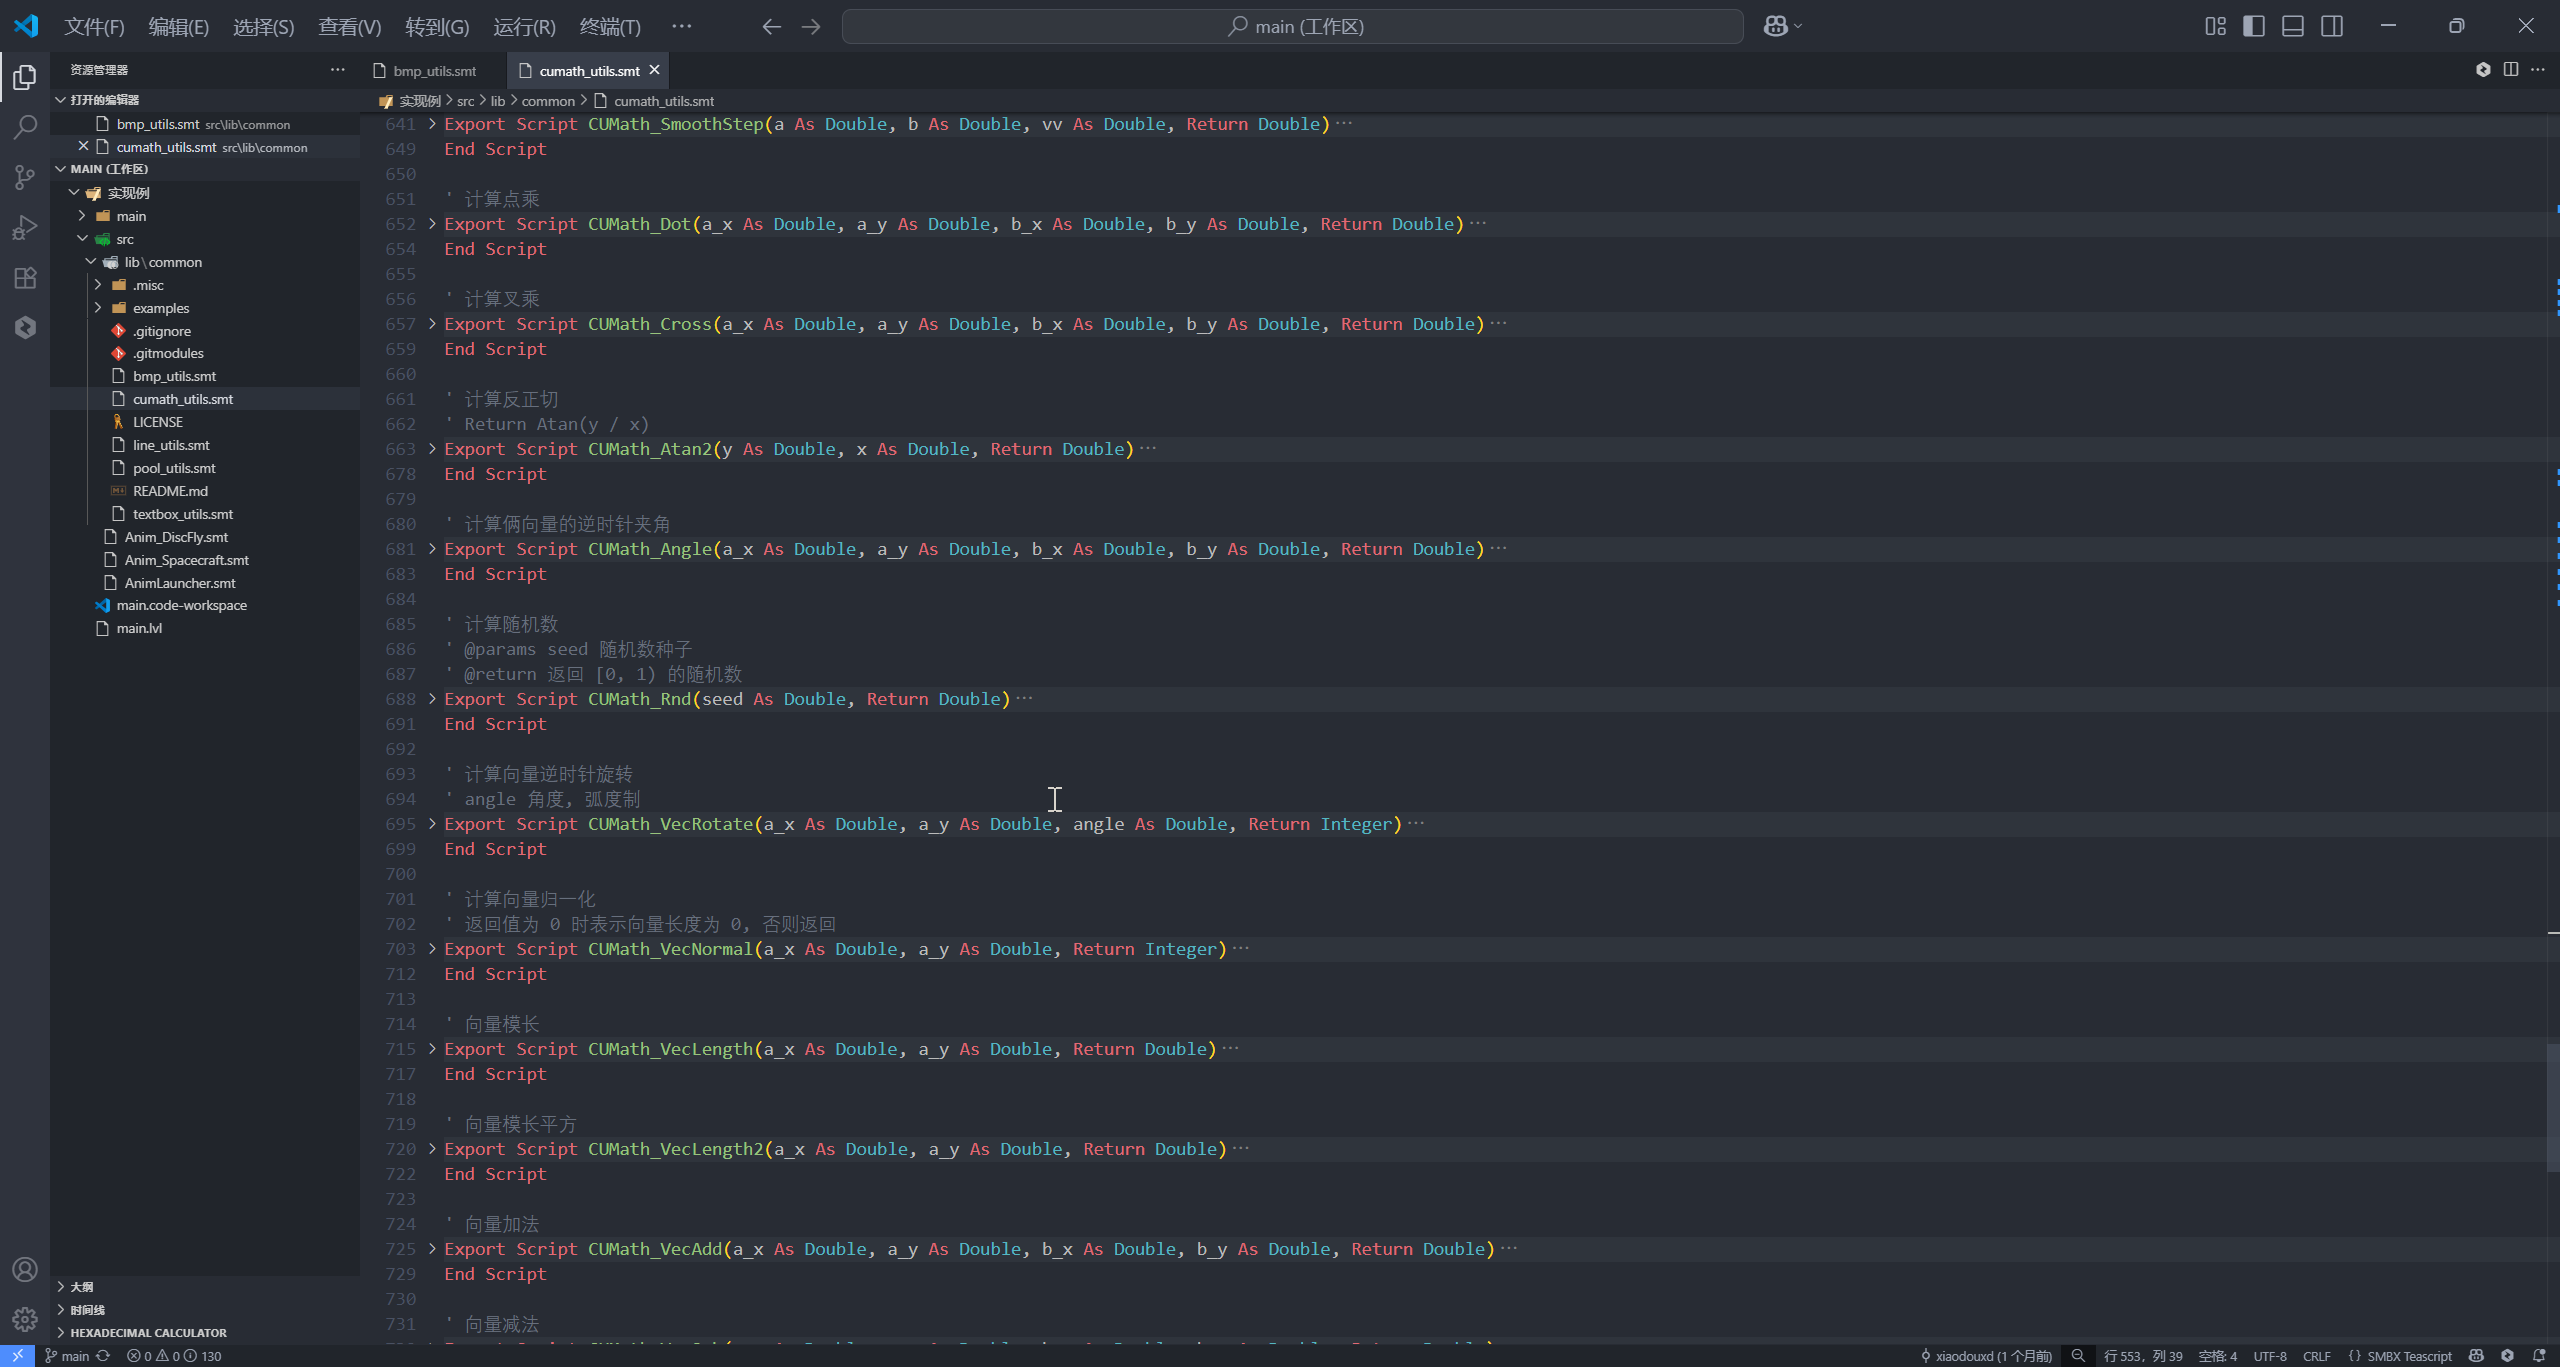Toggle the bottom panel visibility
The image size is (2560, 1367).
click(x=2293, y=27)
